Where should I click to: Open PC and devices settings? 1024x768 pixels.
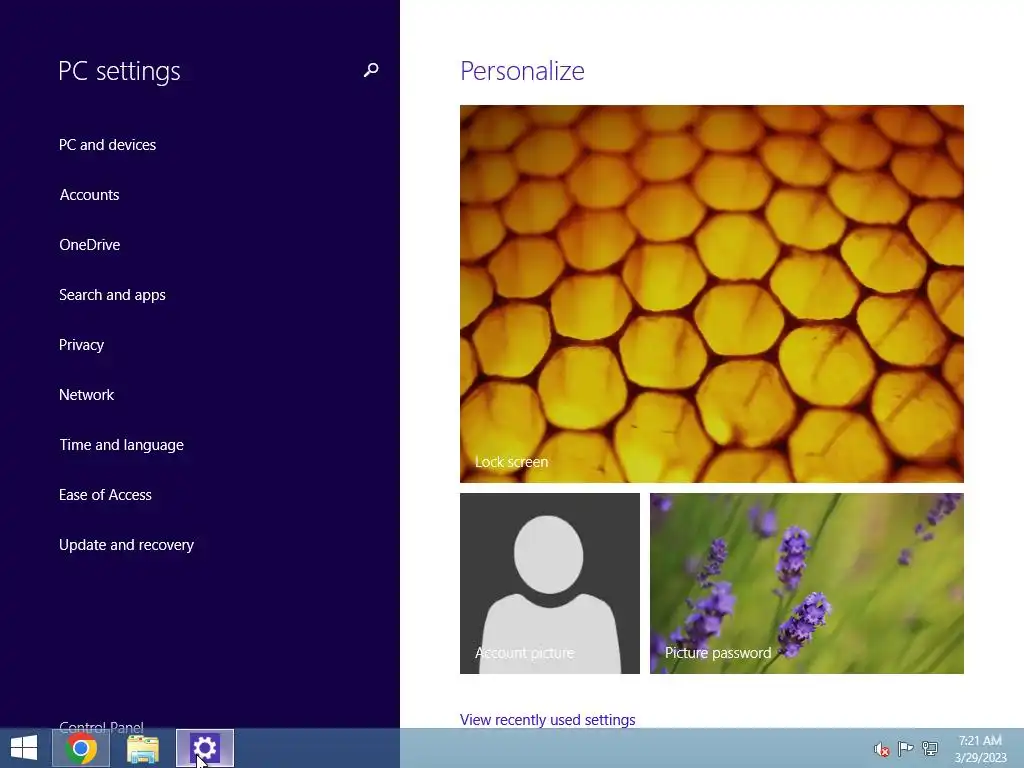(x=107, y=145)
